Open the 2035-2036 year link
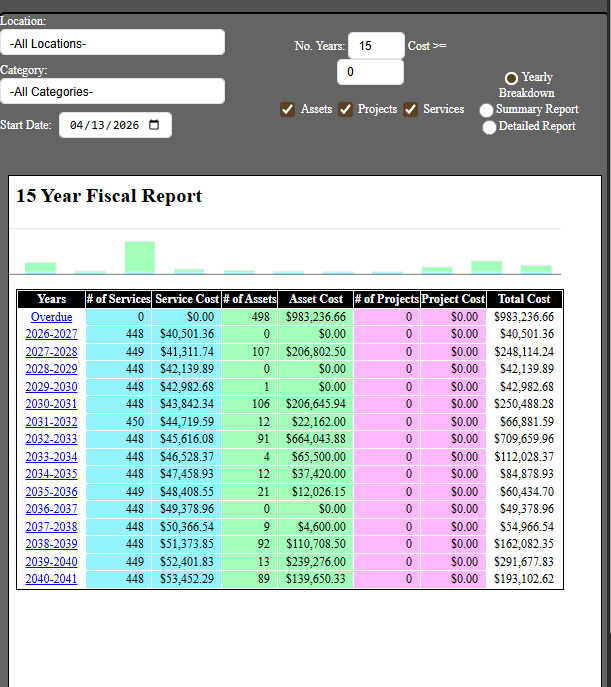 pos(51,492)
